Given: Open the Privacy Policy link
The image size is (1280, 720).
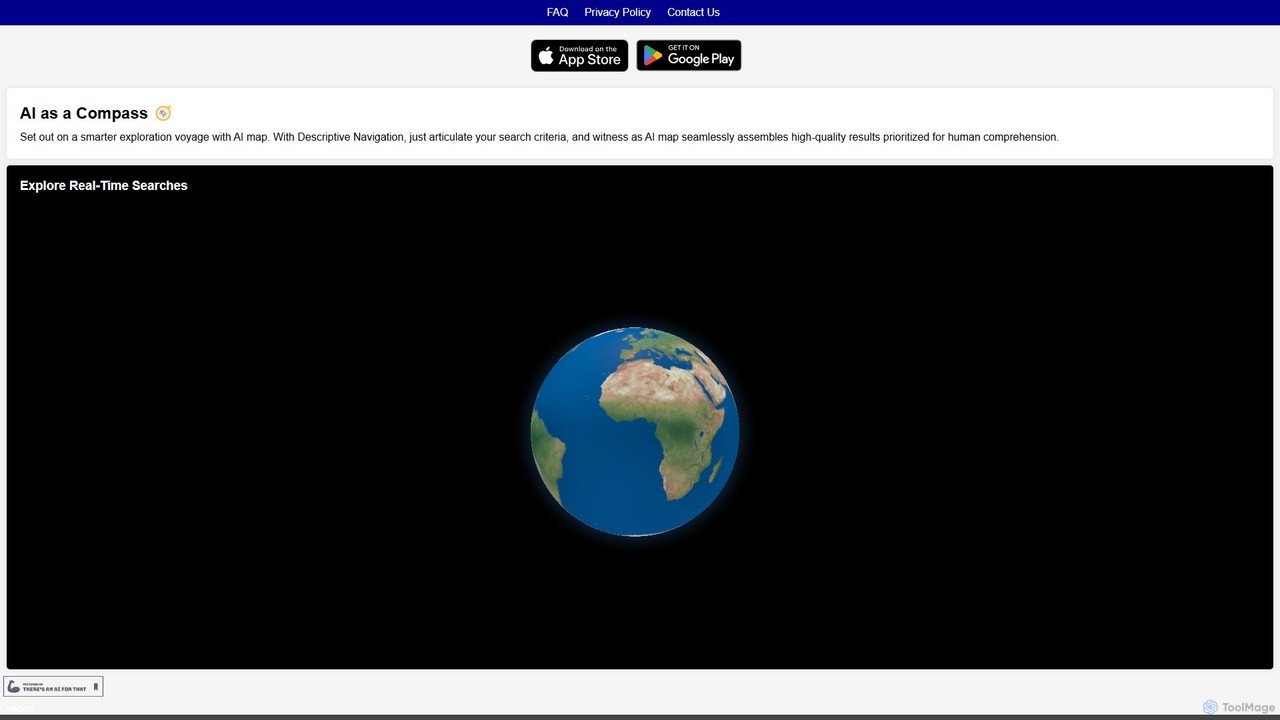Looking at the screenshot, I should pos(617,12).
